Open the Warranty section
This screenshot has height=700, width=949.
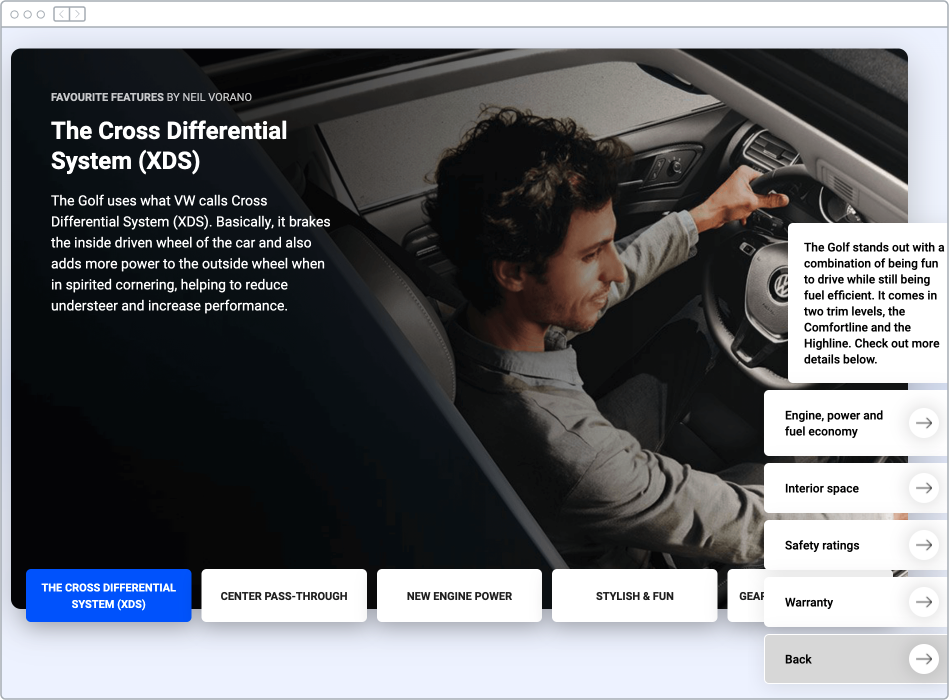point(856,602)
